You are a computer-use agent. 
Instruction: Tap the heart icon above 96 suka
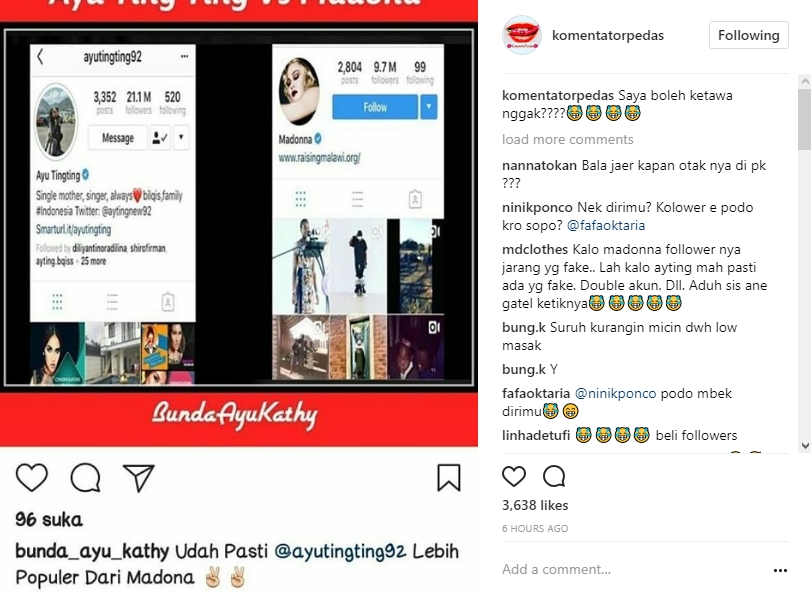(32, 477)
